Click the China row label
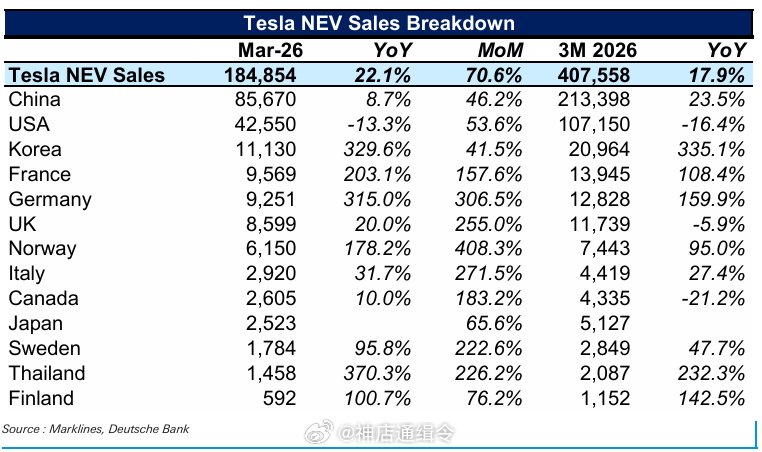Viewport: 762px width, 452px height. pyautogui.click(x=35, y=99)
